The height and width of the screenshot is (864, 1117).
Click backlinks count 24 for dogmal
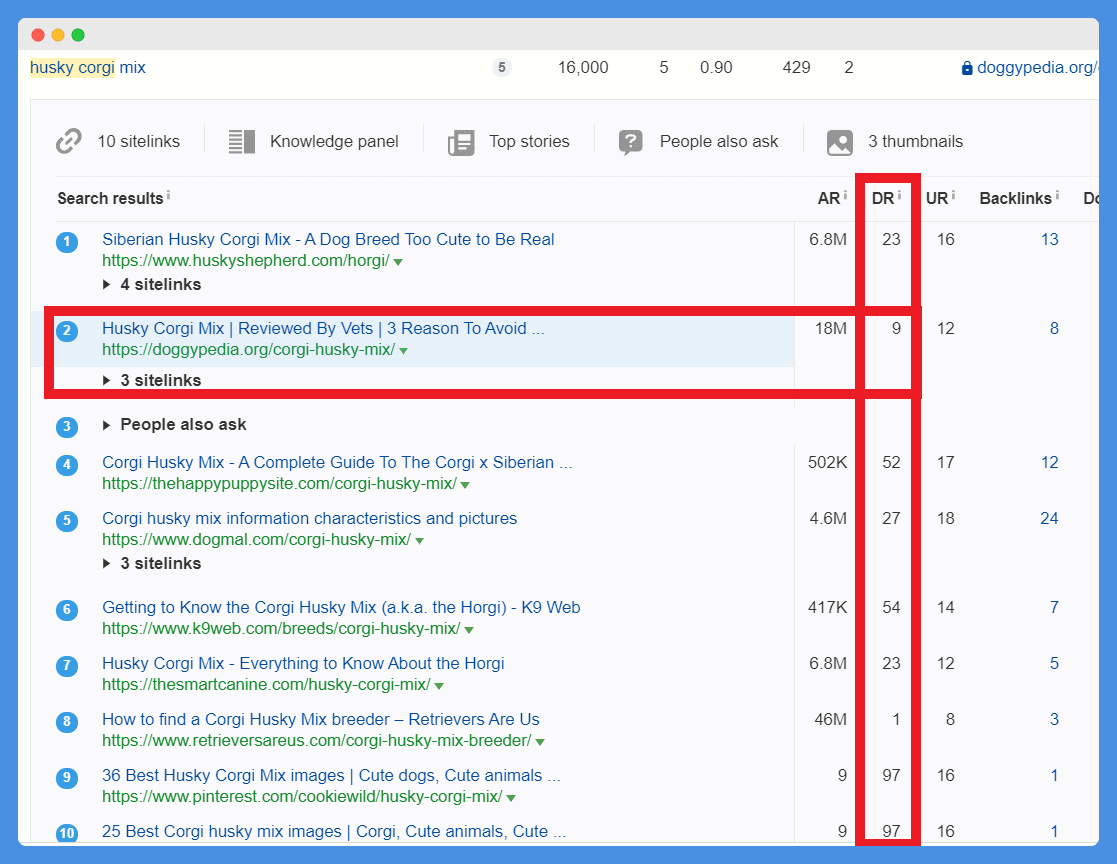(1049, 519)
